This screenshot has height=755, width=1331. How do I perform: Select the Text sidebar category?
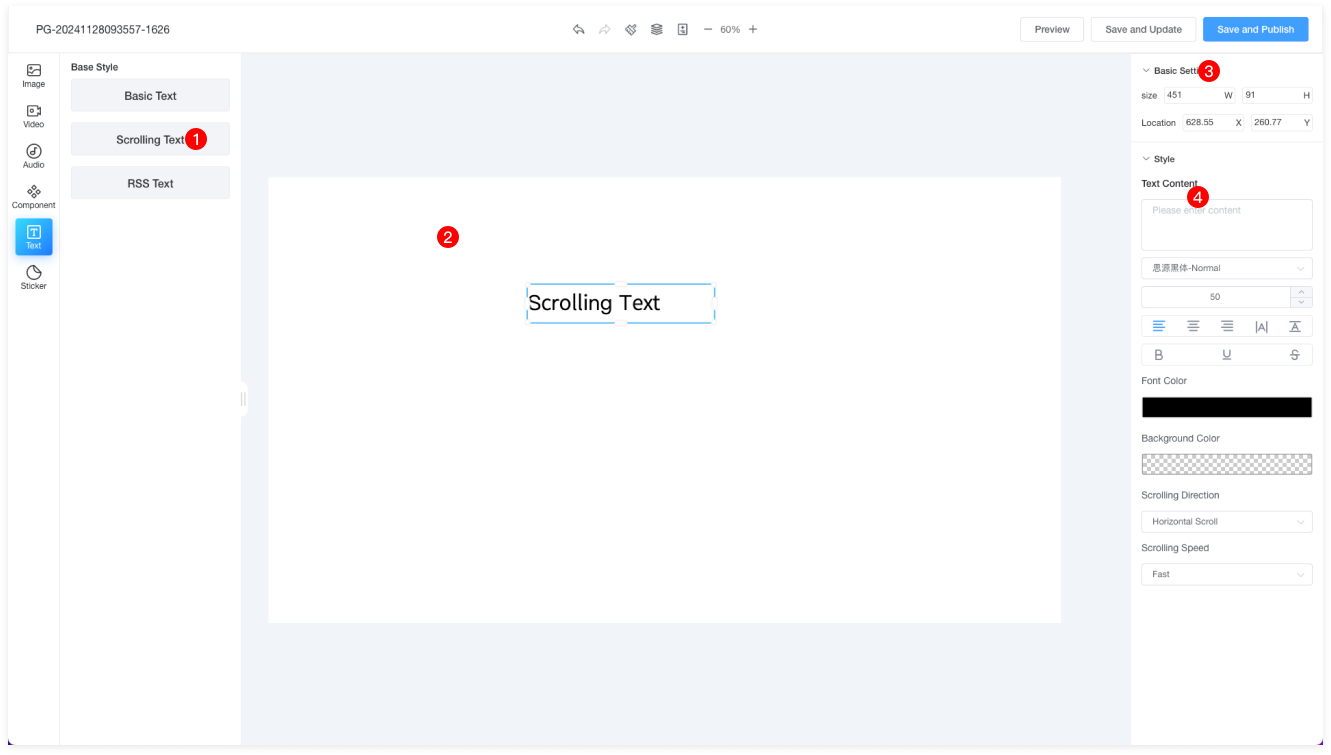34,237
